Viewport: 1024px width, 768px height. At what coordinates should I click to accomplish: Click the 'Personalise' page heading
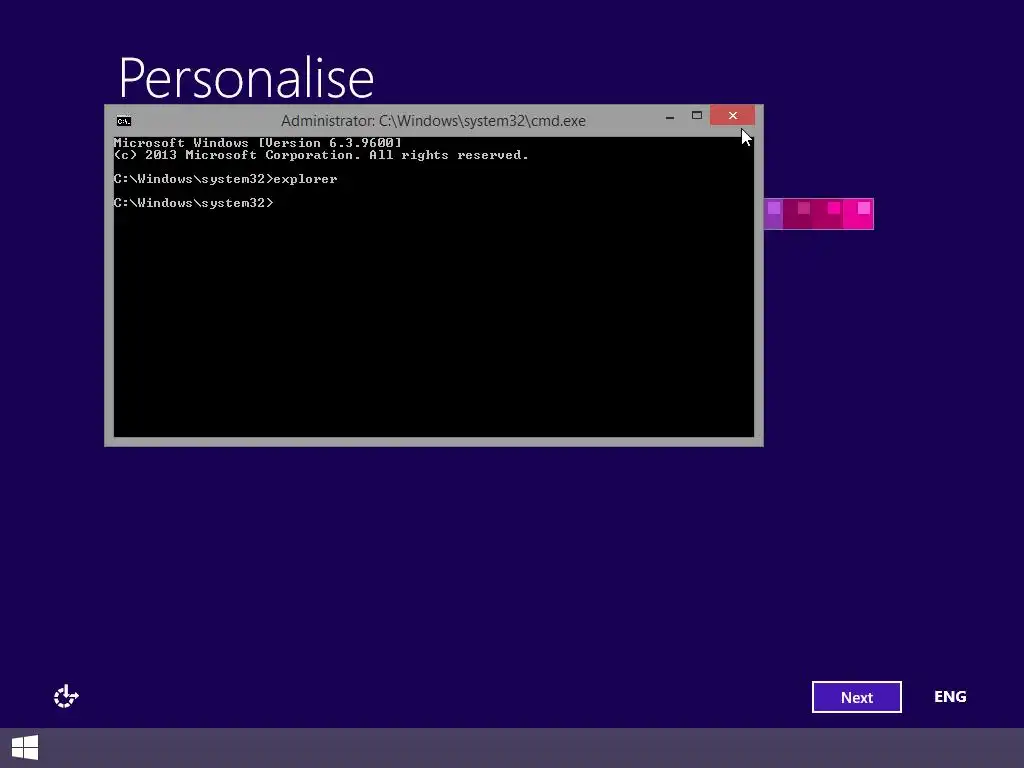point(246,78)
